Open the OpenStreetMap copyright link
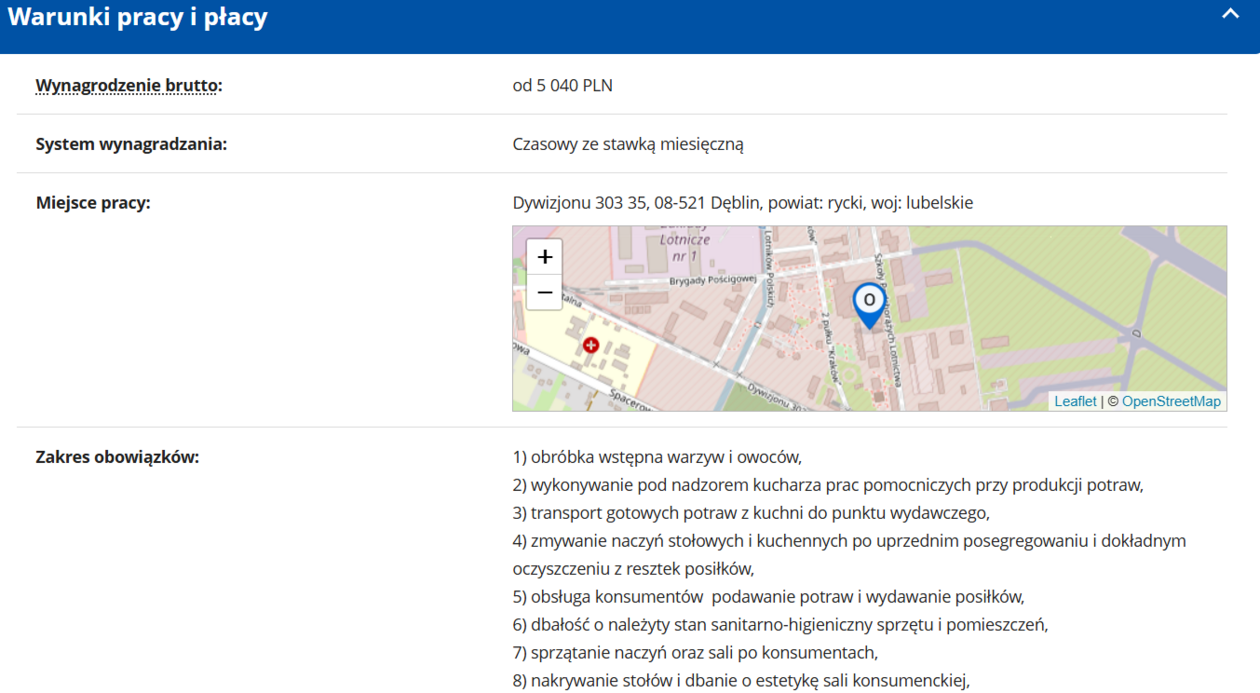 click(1171, 401)
